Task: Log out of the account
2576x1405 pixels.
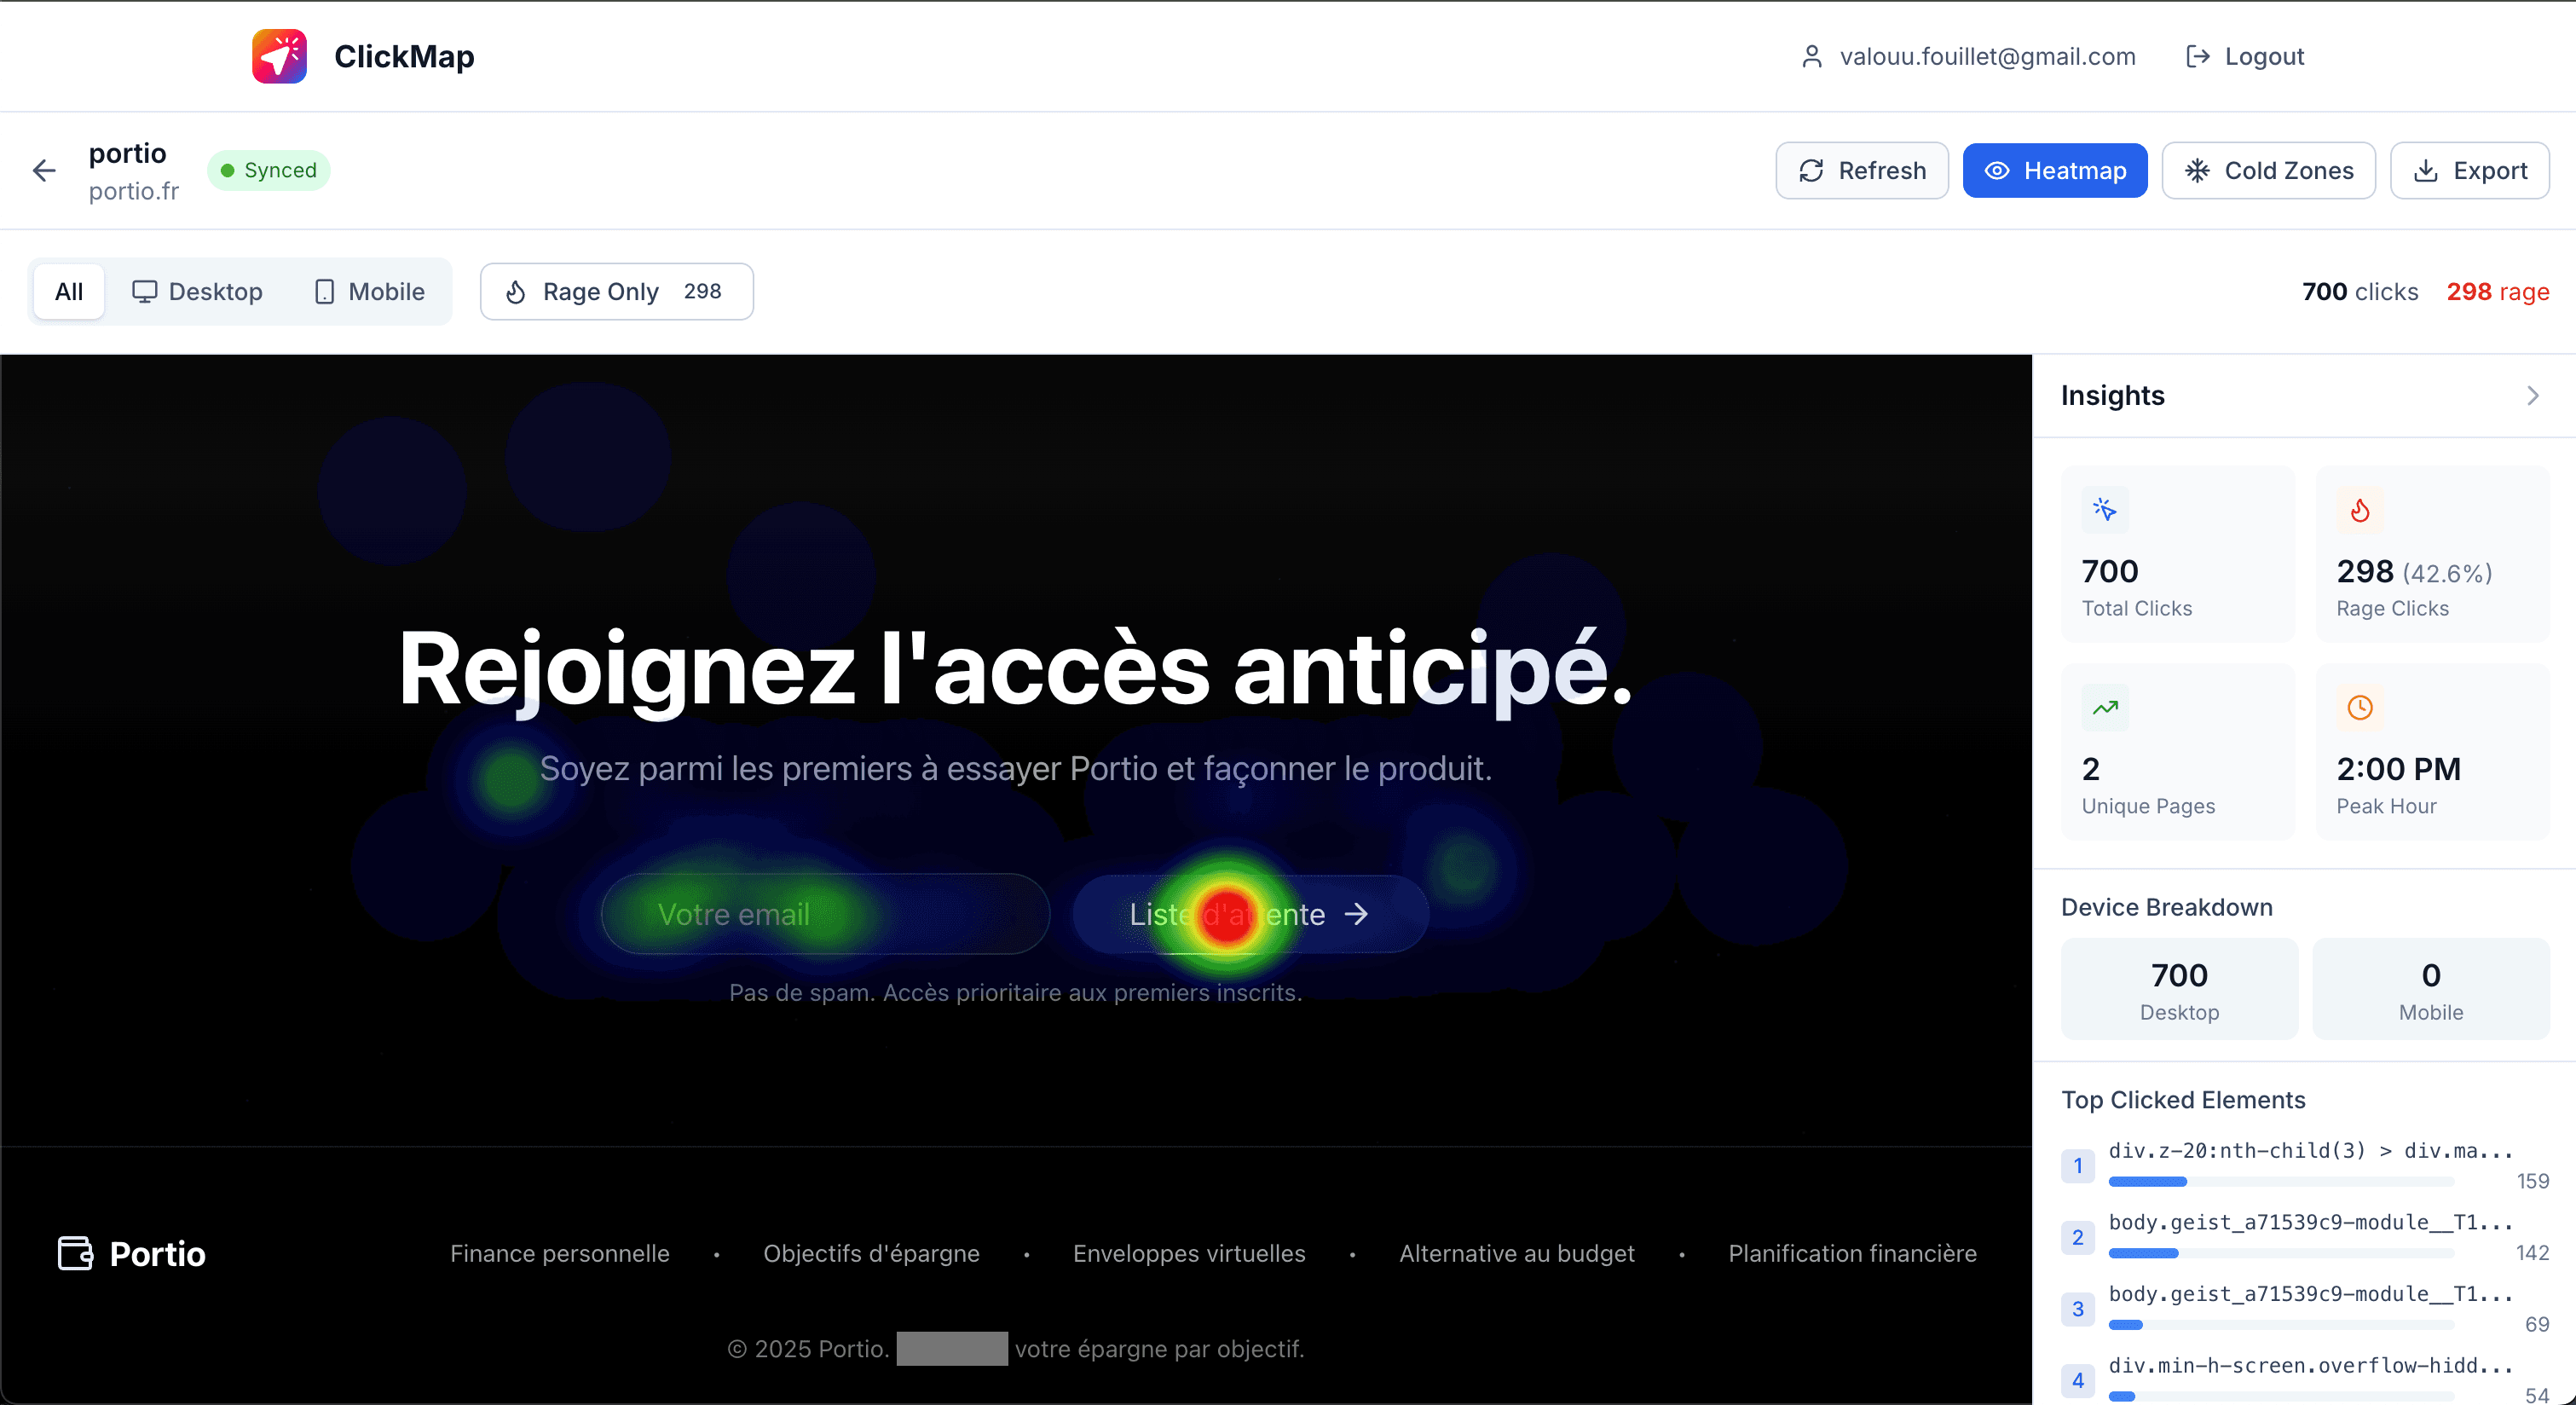Action: (x=2245, y=56)
